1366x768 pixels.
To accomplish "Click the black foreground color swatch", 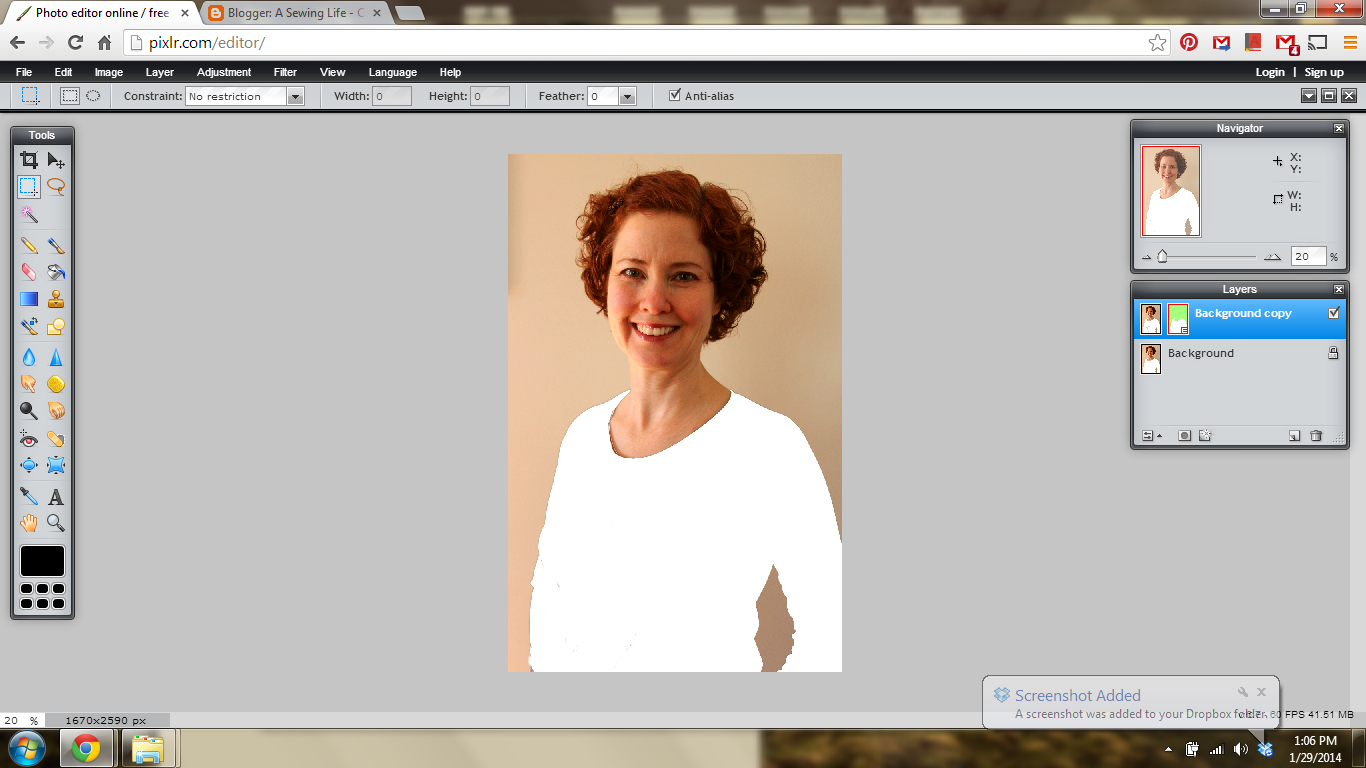I will pyautogui.click(x=42, y=561).
